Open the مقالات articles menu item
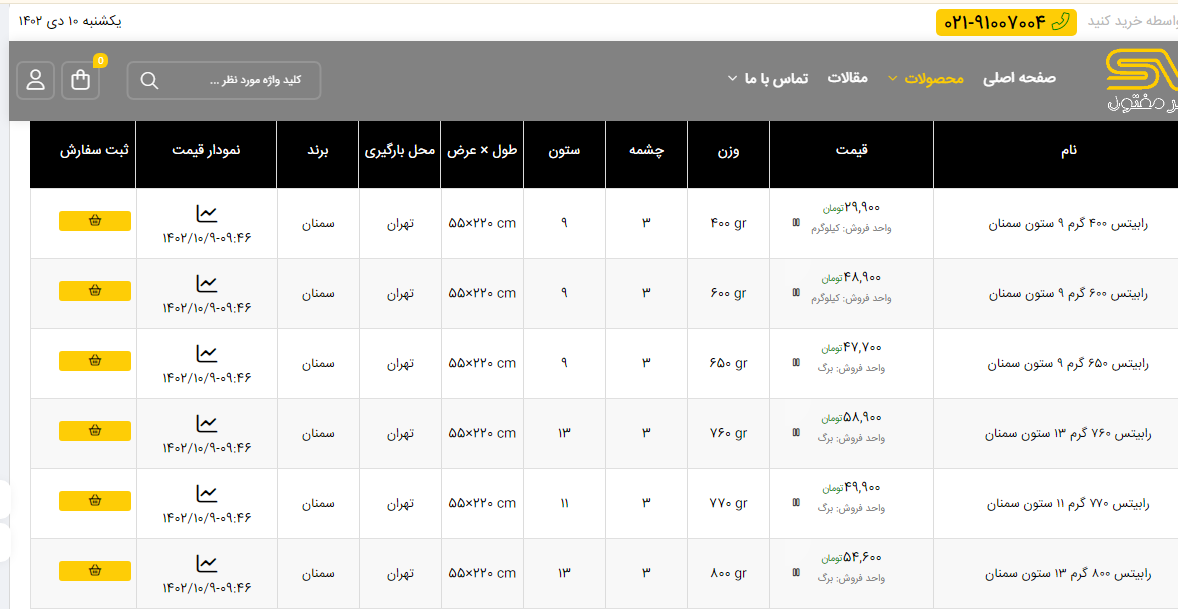 click(847, 78)
